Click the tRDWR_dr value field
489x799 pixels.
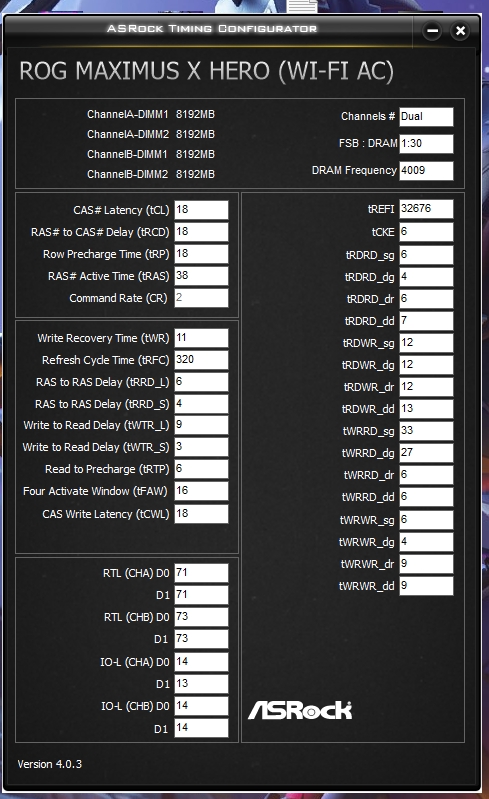point(426,386)
